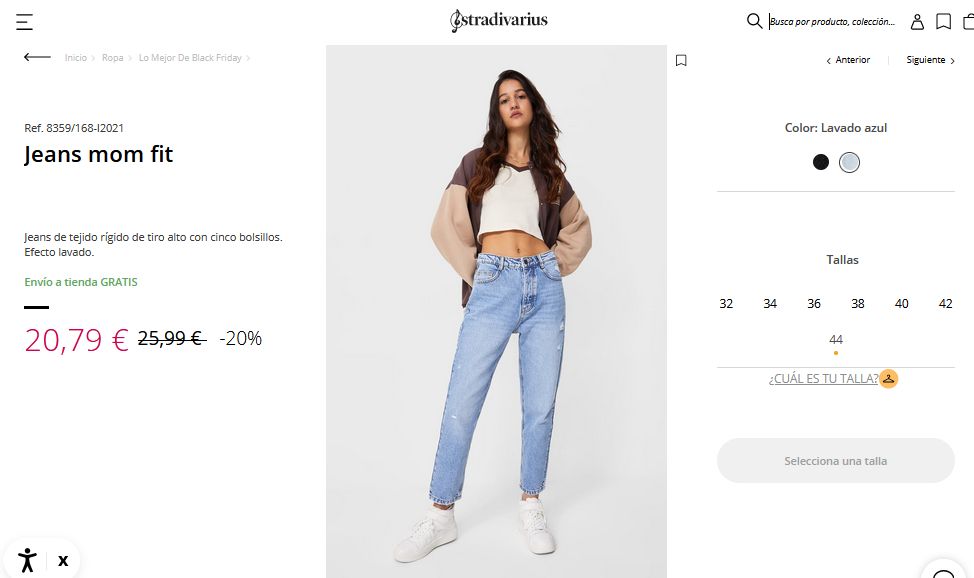Select size 38
Image resolution: width=974 pixels, height=578 pixels.
pos(858,303)
